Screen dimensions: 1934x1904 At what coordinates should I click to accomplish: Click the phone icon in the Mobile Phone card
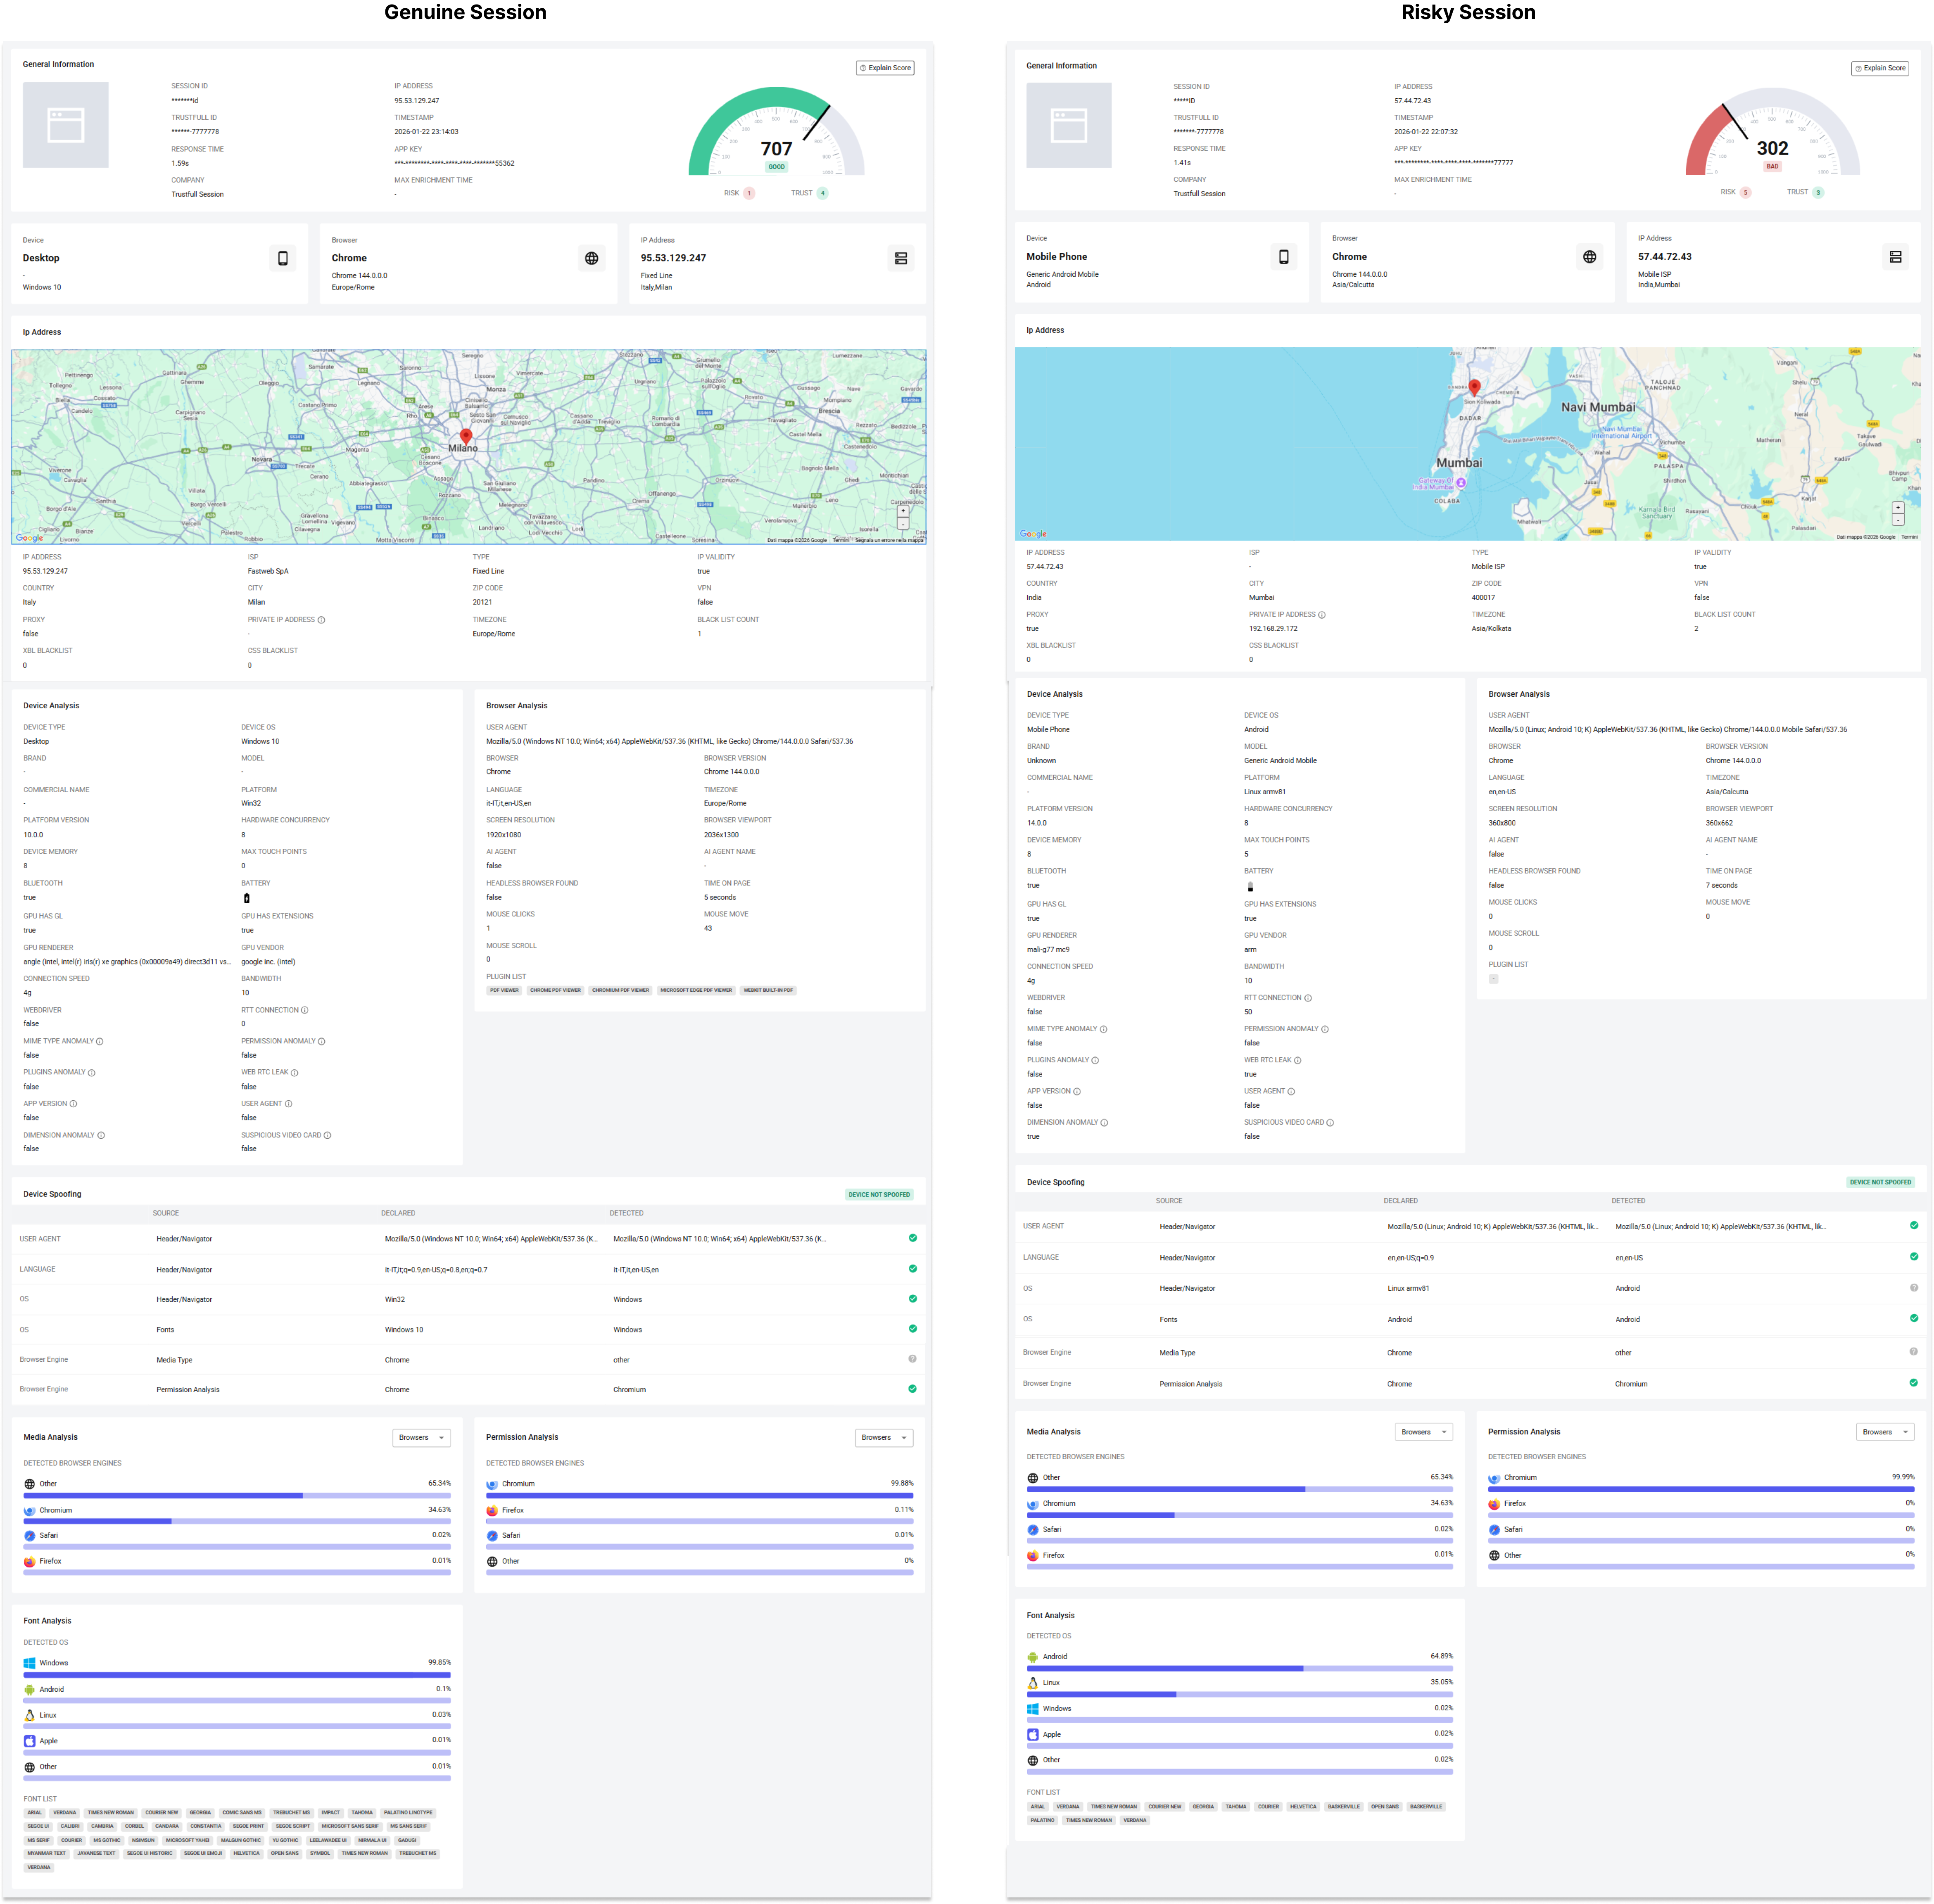coord(1283,257)
